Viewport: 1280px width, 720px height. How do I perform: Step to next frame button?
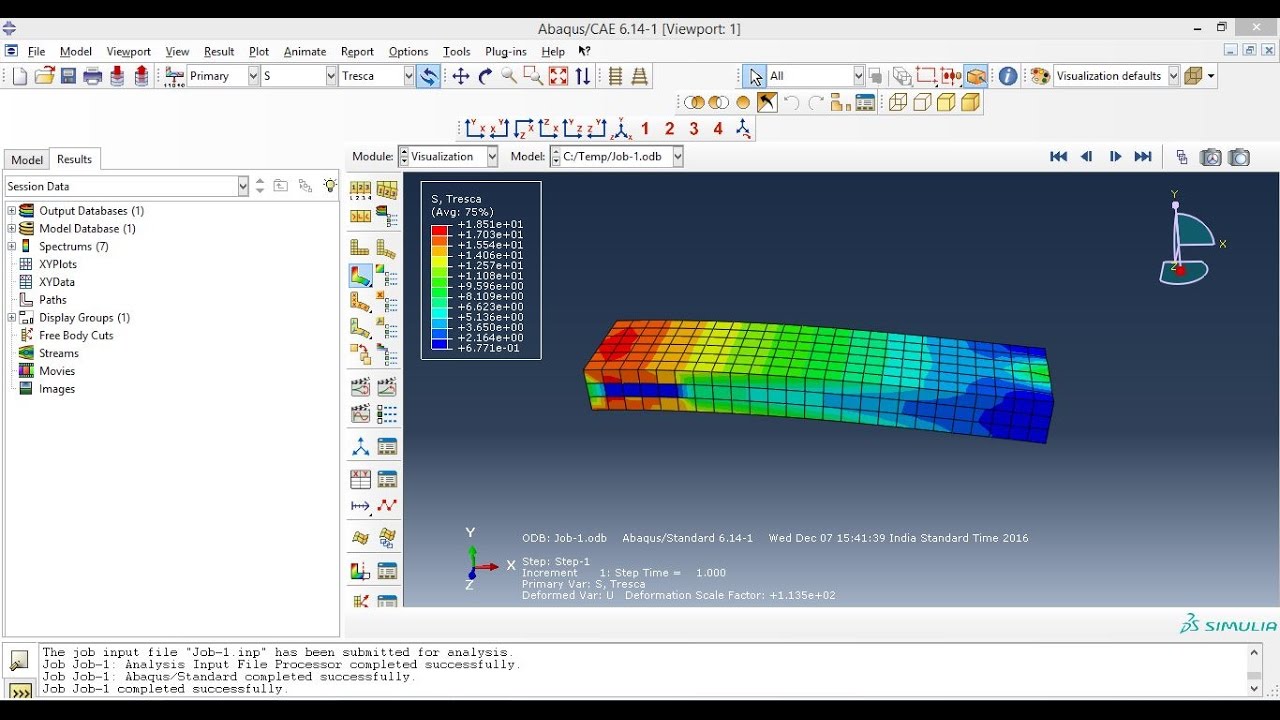click(x=1115, y=157)
